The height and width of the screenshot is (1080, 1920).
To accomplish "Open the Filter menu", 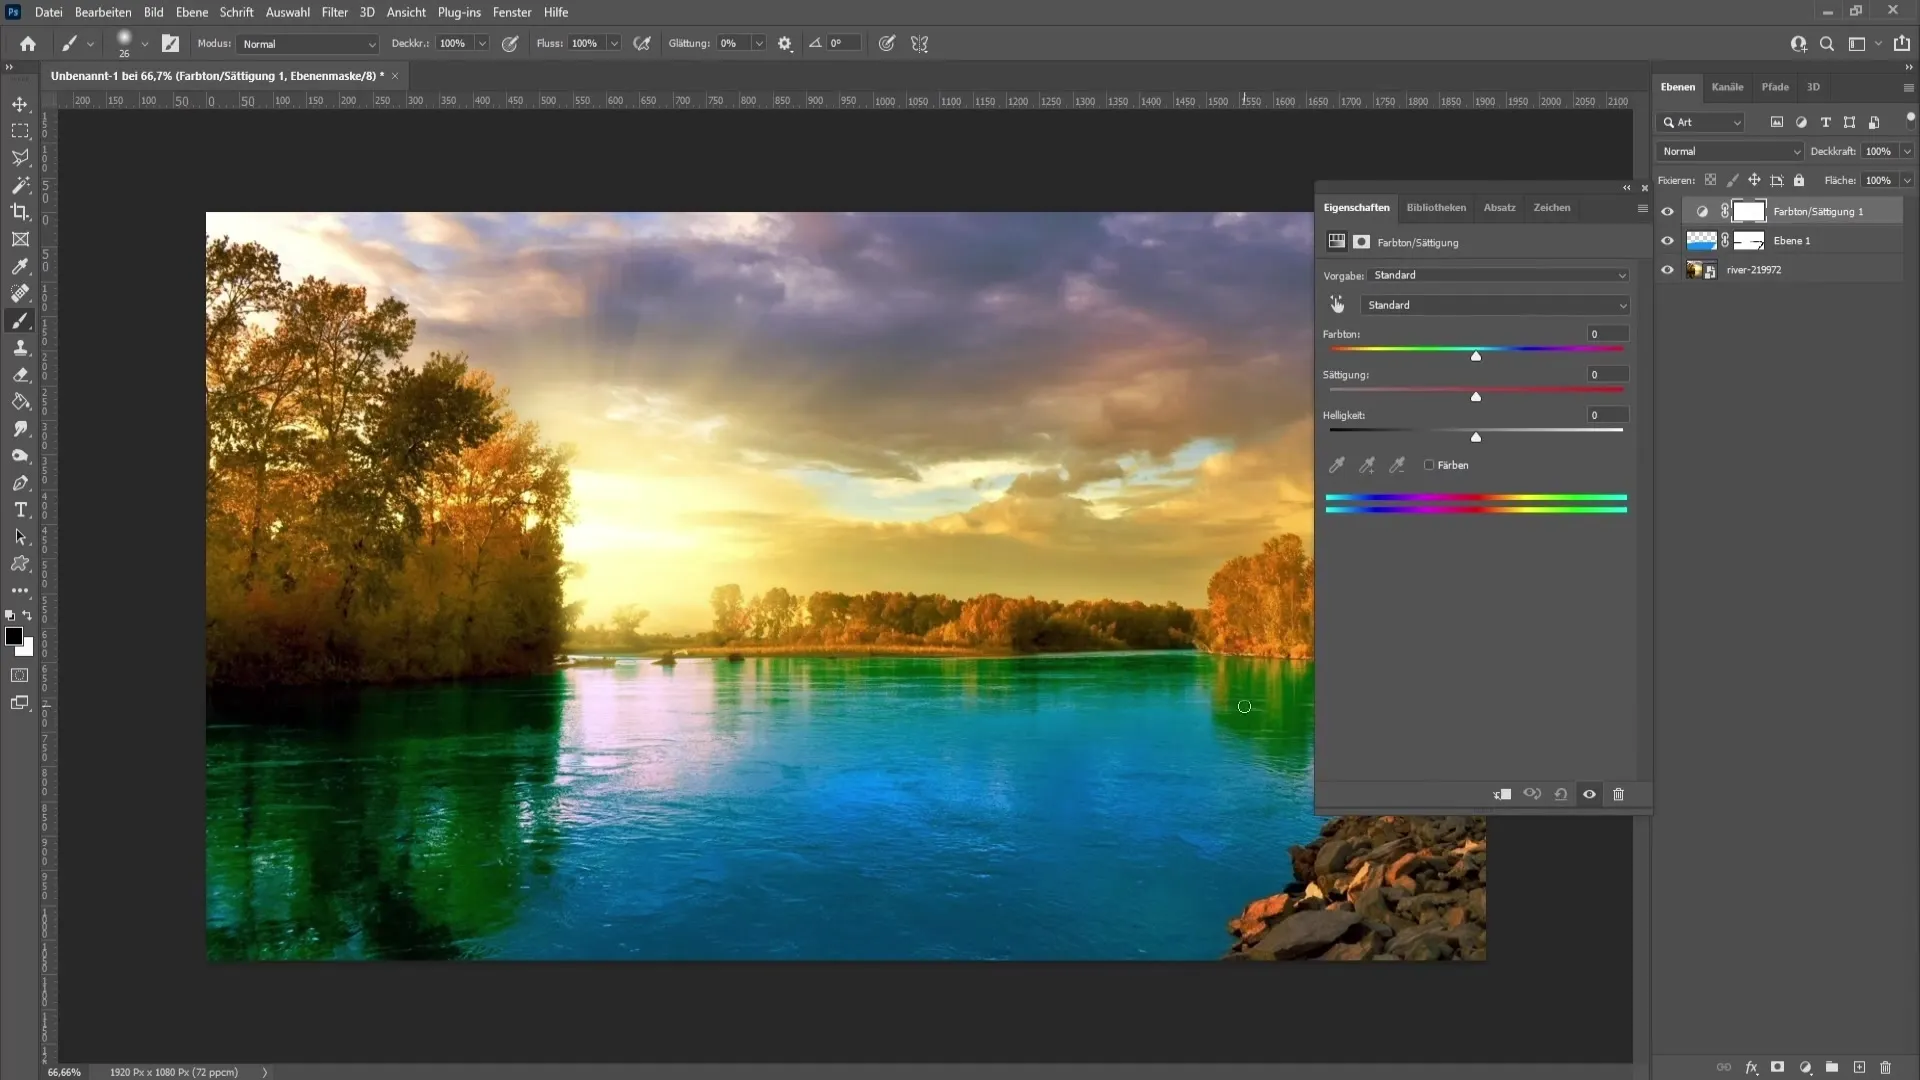I will pos(336,12).
